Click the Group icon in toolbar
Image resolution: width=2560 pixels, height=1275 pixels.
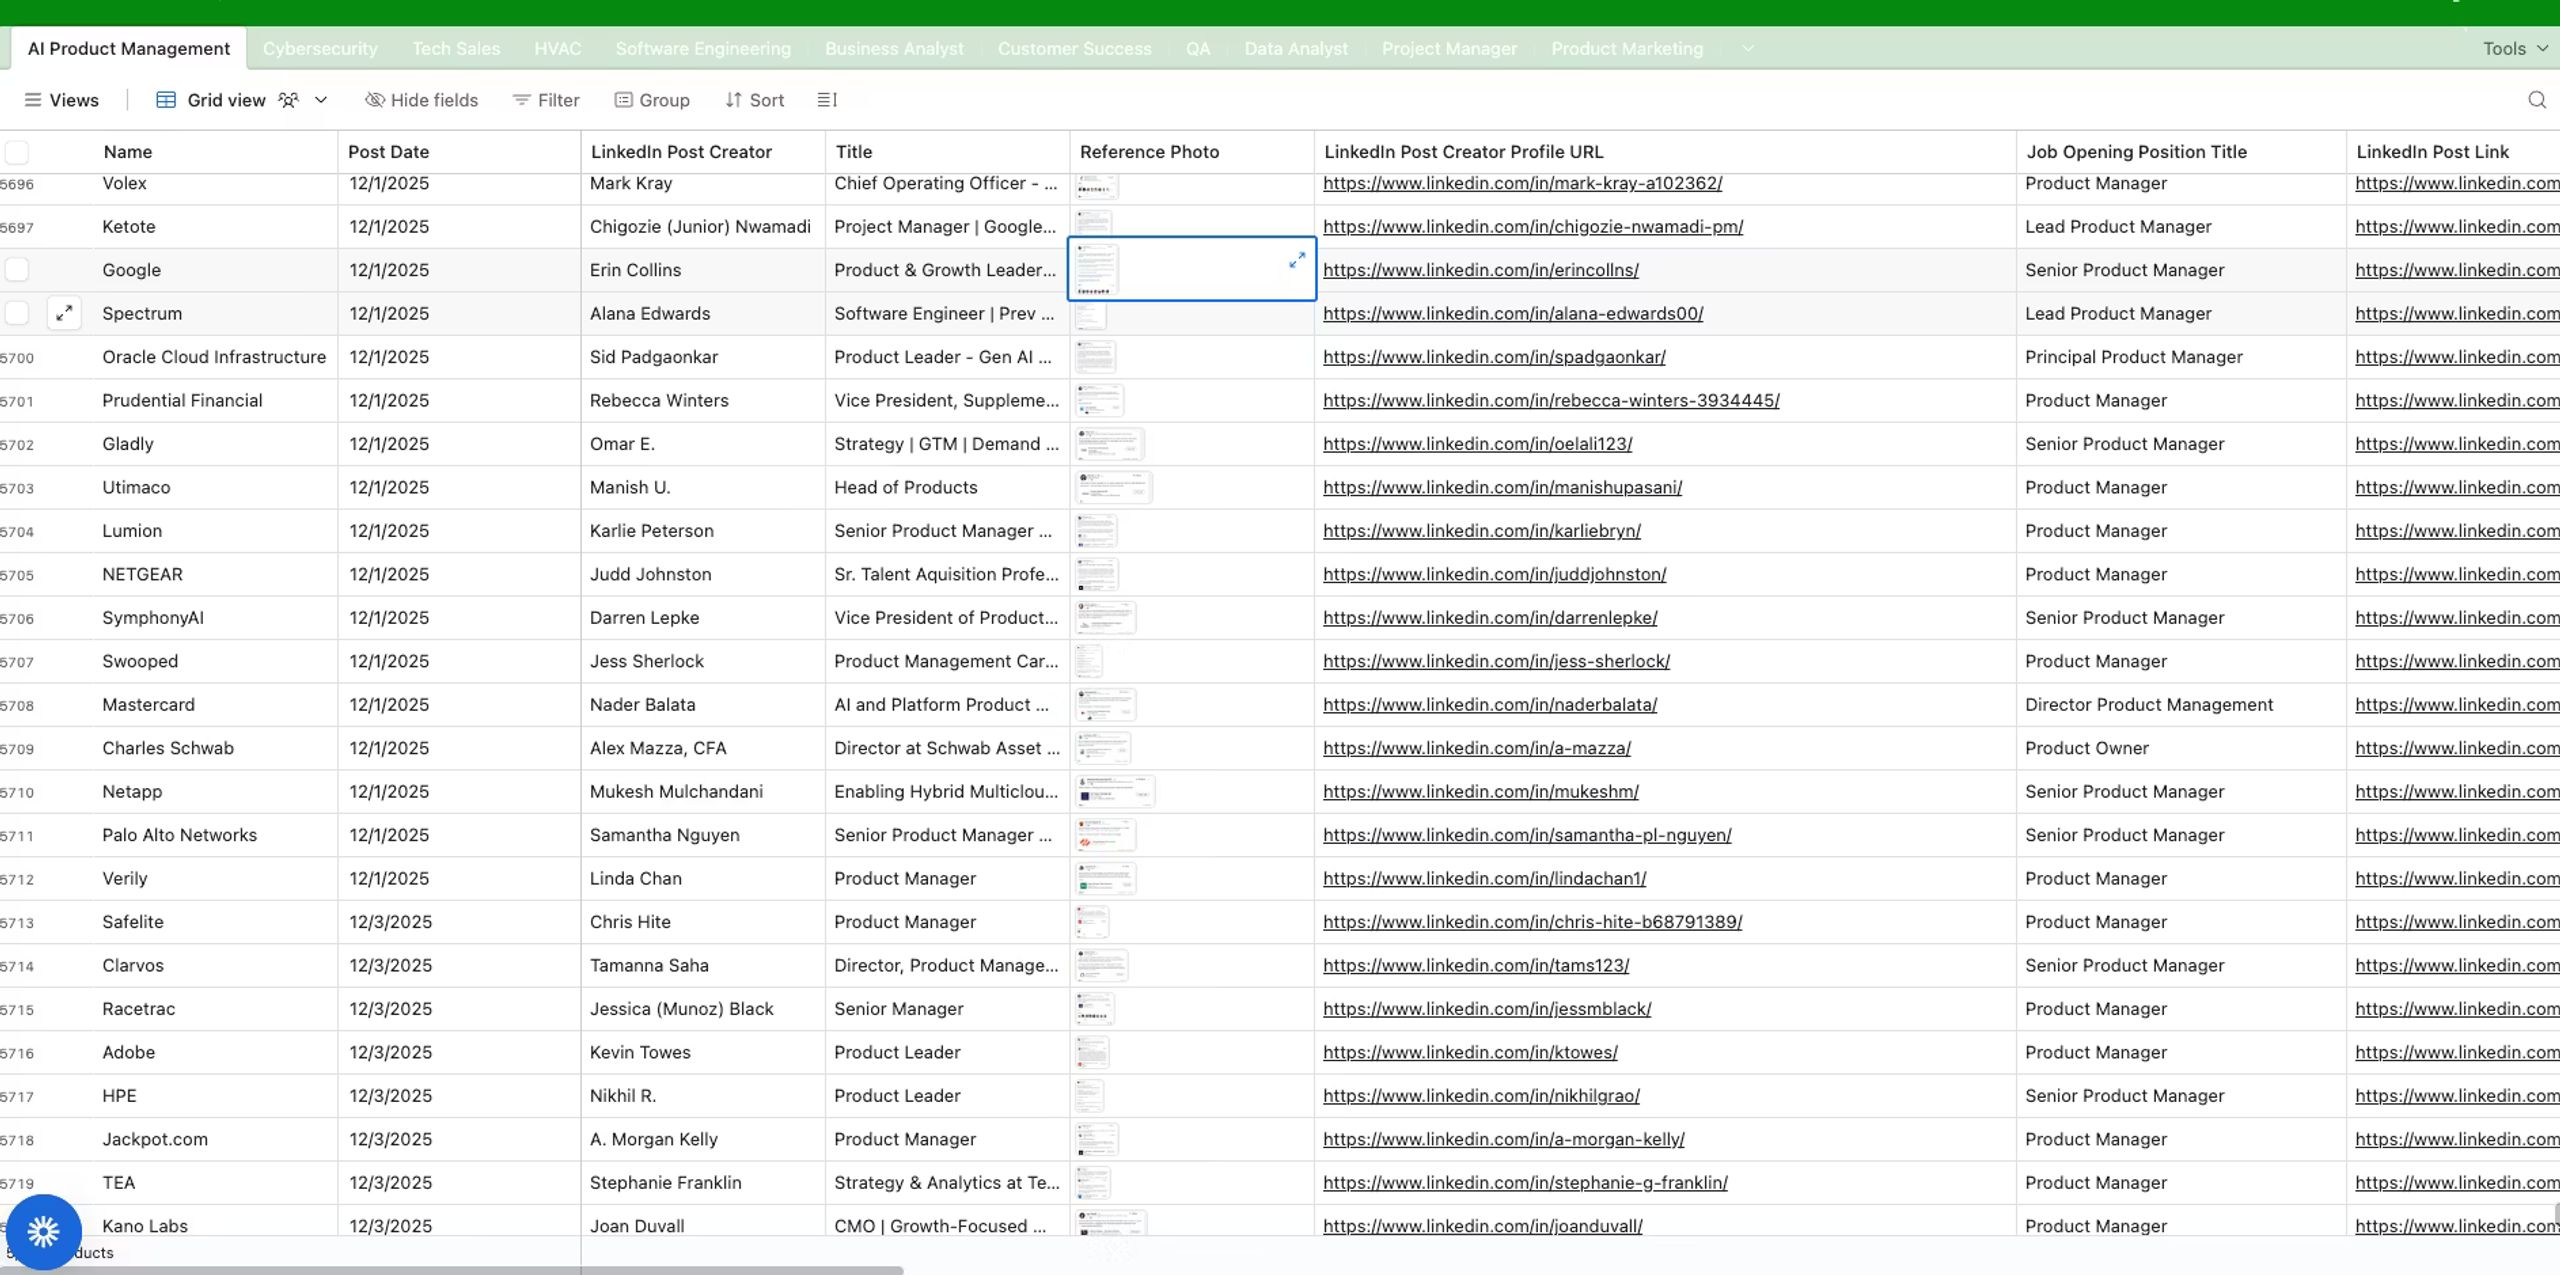pyautogui.click(x=623, y=100)
